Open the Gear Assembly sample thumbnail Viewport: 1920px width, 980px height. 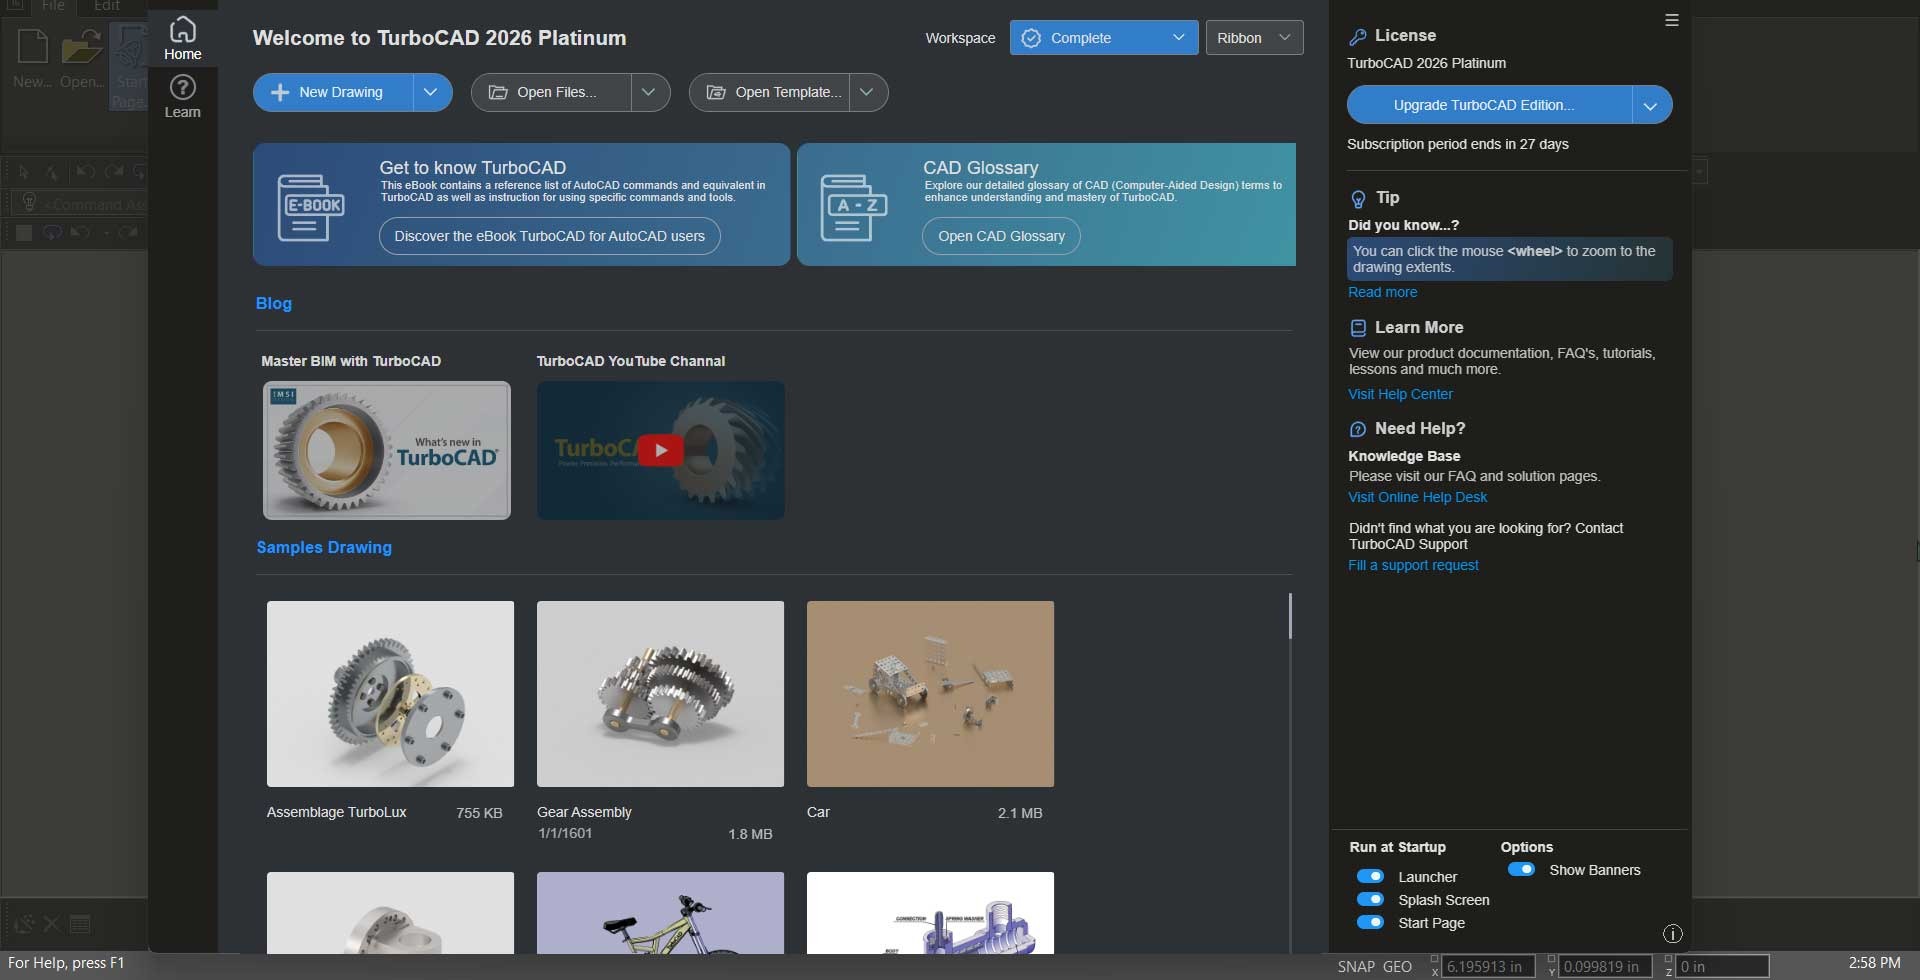660,694
